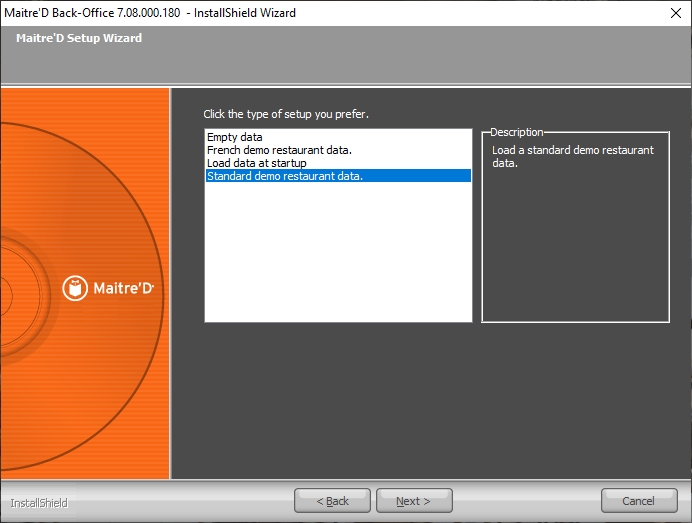Pick "Load data at startup" in list
Viewport: 692px width, 523px height.
click(256, 163)
